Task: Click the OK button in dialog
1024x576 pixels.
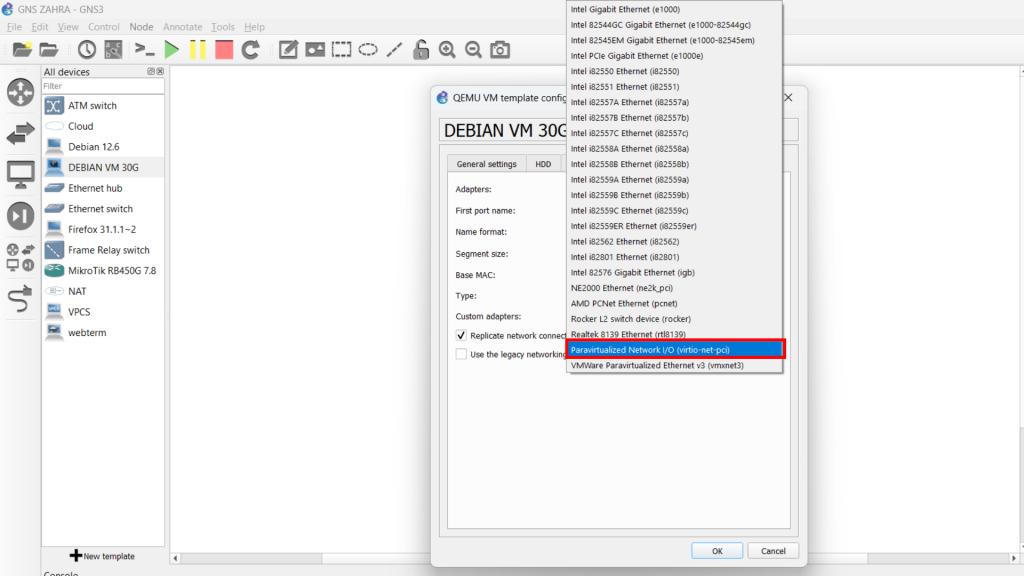Action: pos(717,551)
